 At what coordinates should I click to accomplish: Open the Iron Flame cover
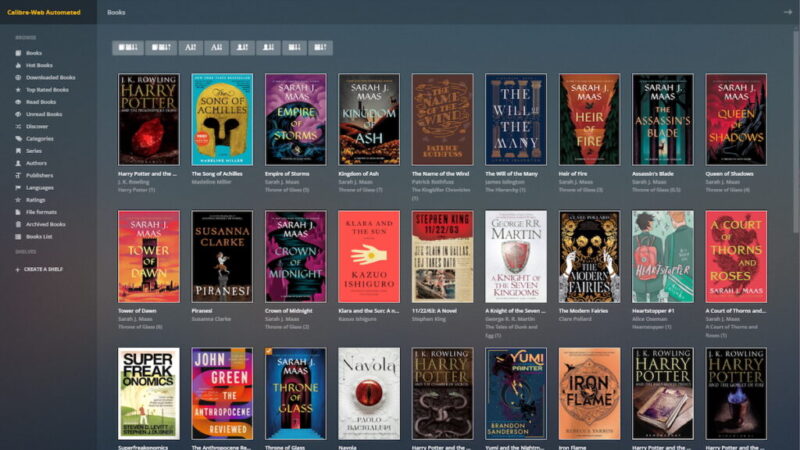click(x=589, y=394)
